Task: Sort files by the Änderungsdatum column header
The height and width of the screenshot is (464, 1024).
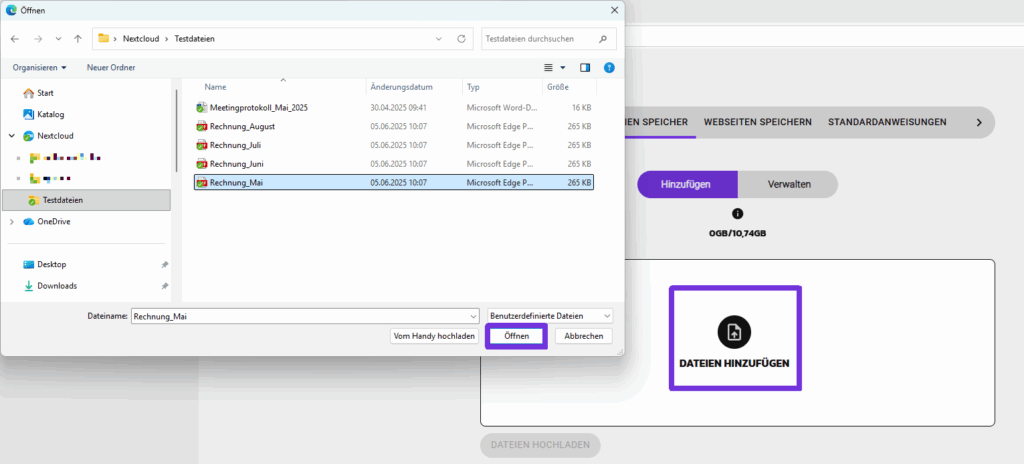Action: 400,87
